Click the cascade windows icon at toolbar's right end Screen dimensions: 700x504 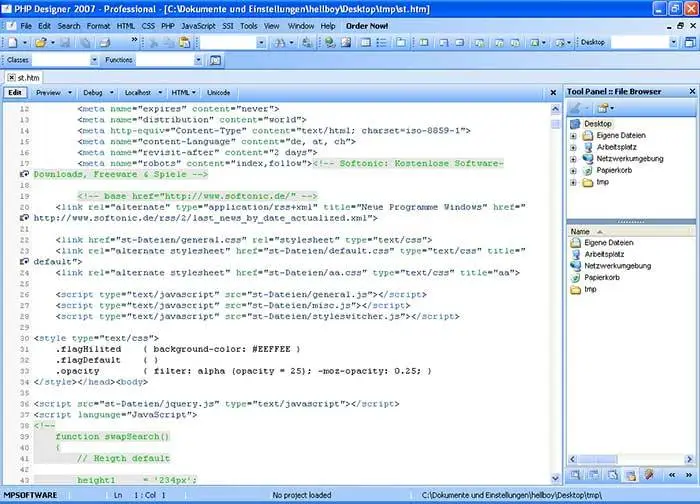pyautogui.click(x=690, y=43)
